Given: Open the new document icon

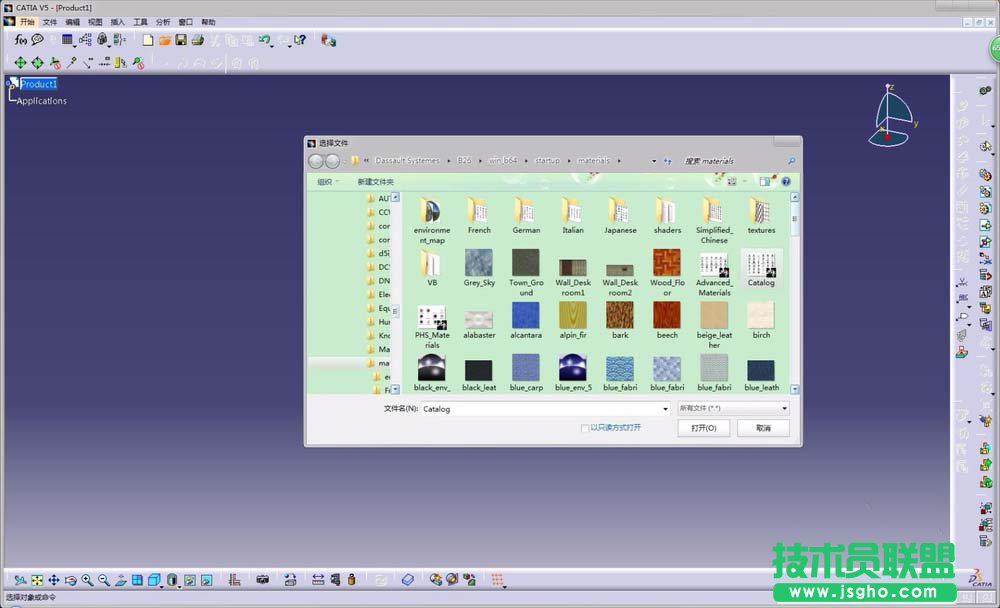Looking at the screenshot, I should pos(148,40).
